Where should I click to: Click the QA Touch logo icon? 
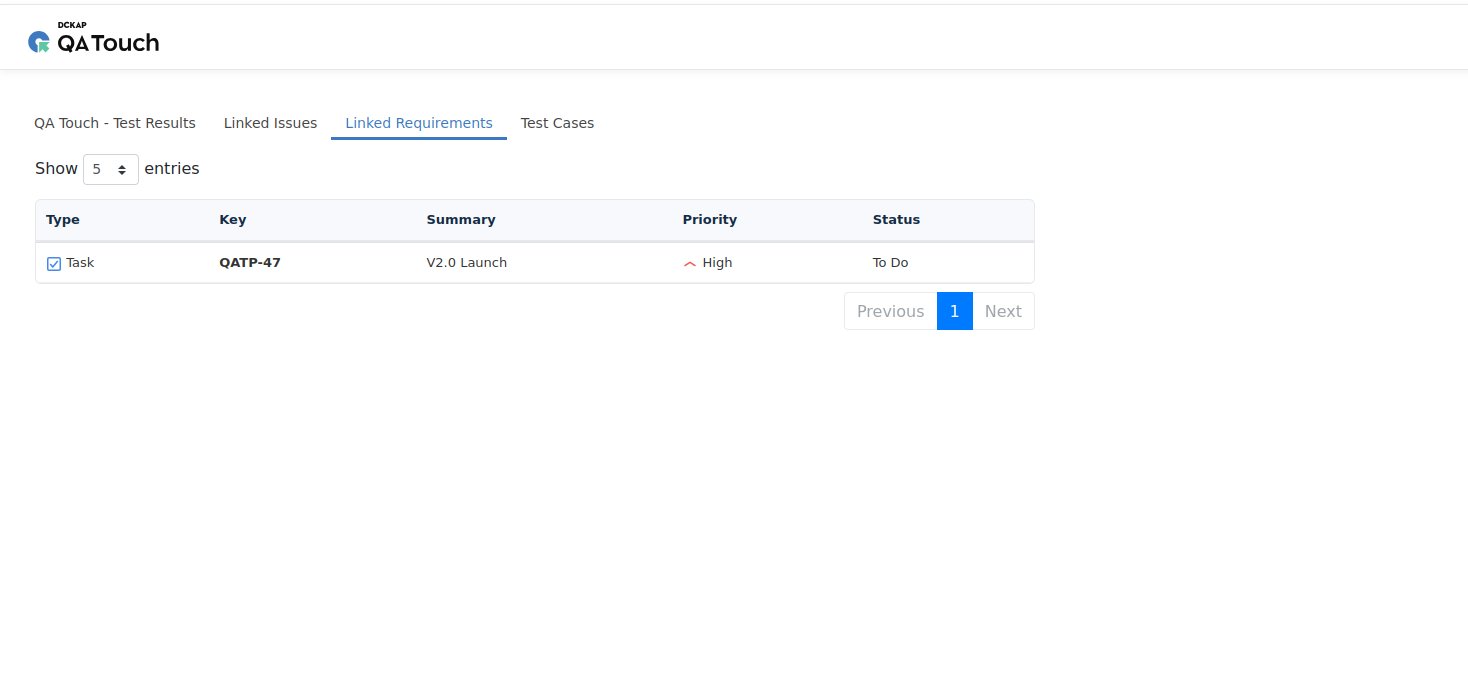(39, 42)
